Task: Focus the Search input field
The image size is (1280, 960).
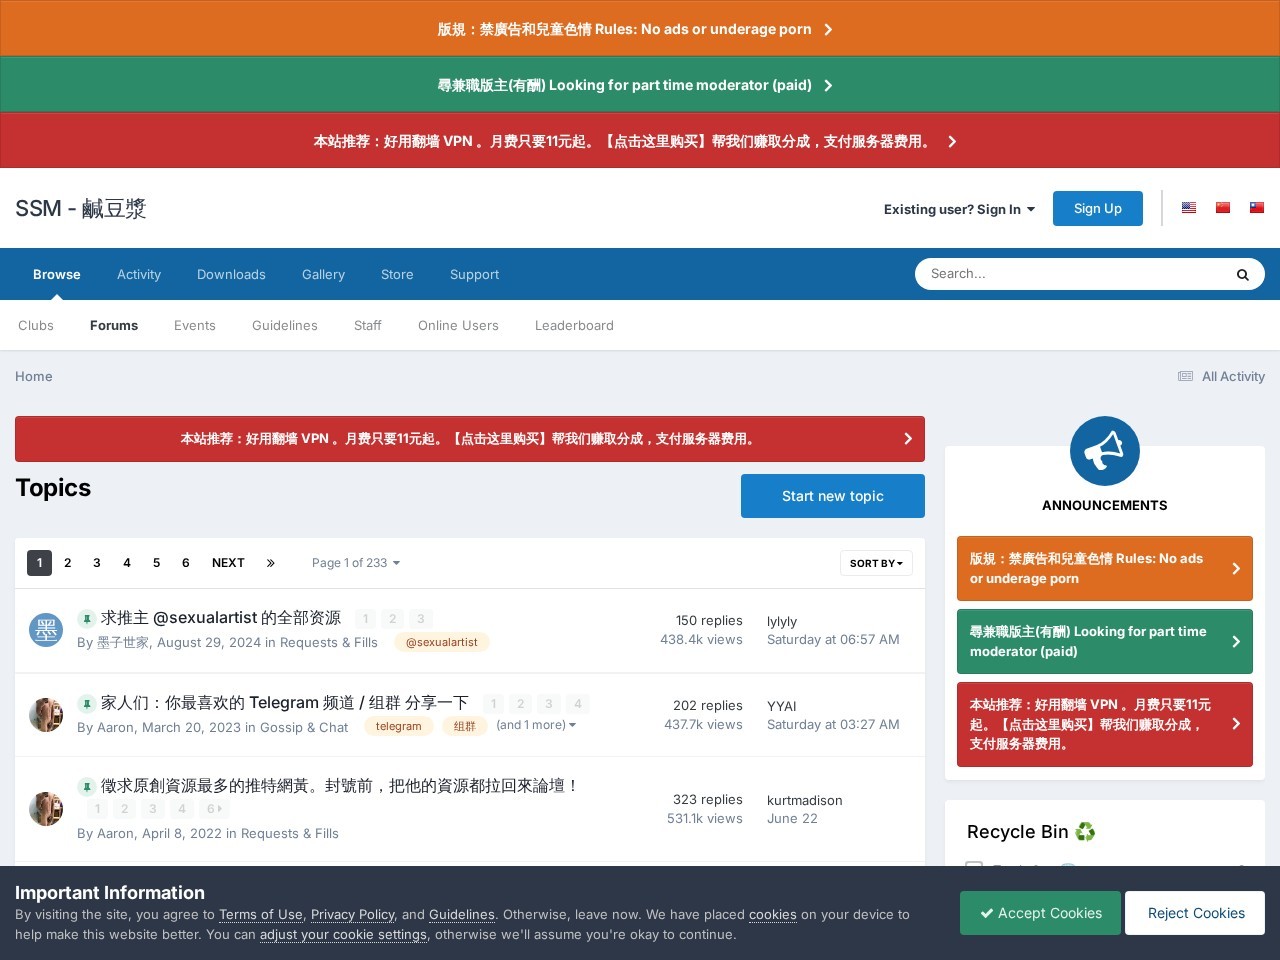Action: pos(1070,274)
